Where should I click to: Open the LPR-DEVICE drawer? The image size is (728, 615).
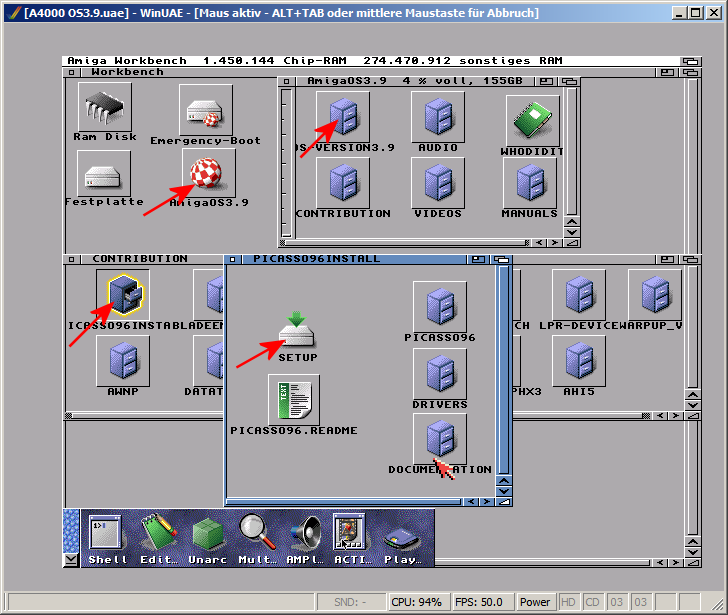click(x=579, y=295)
